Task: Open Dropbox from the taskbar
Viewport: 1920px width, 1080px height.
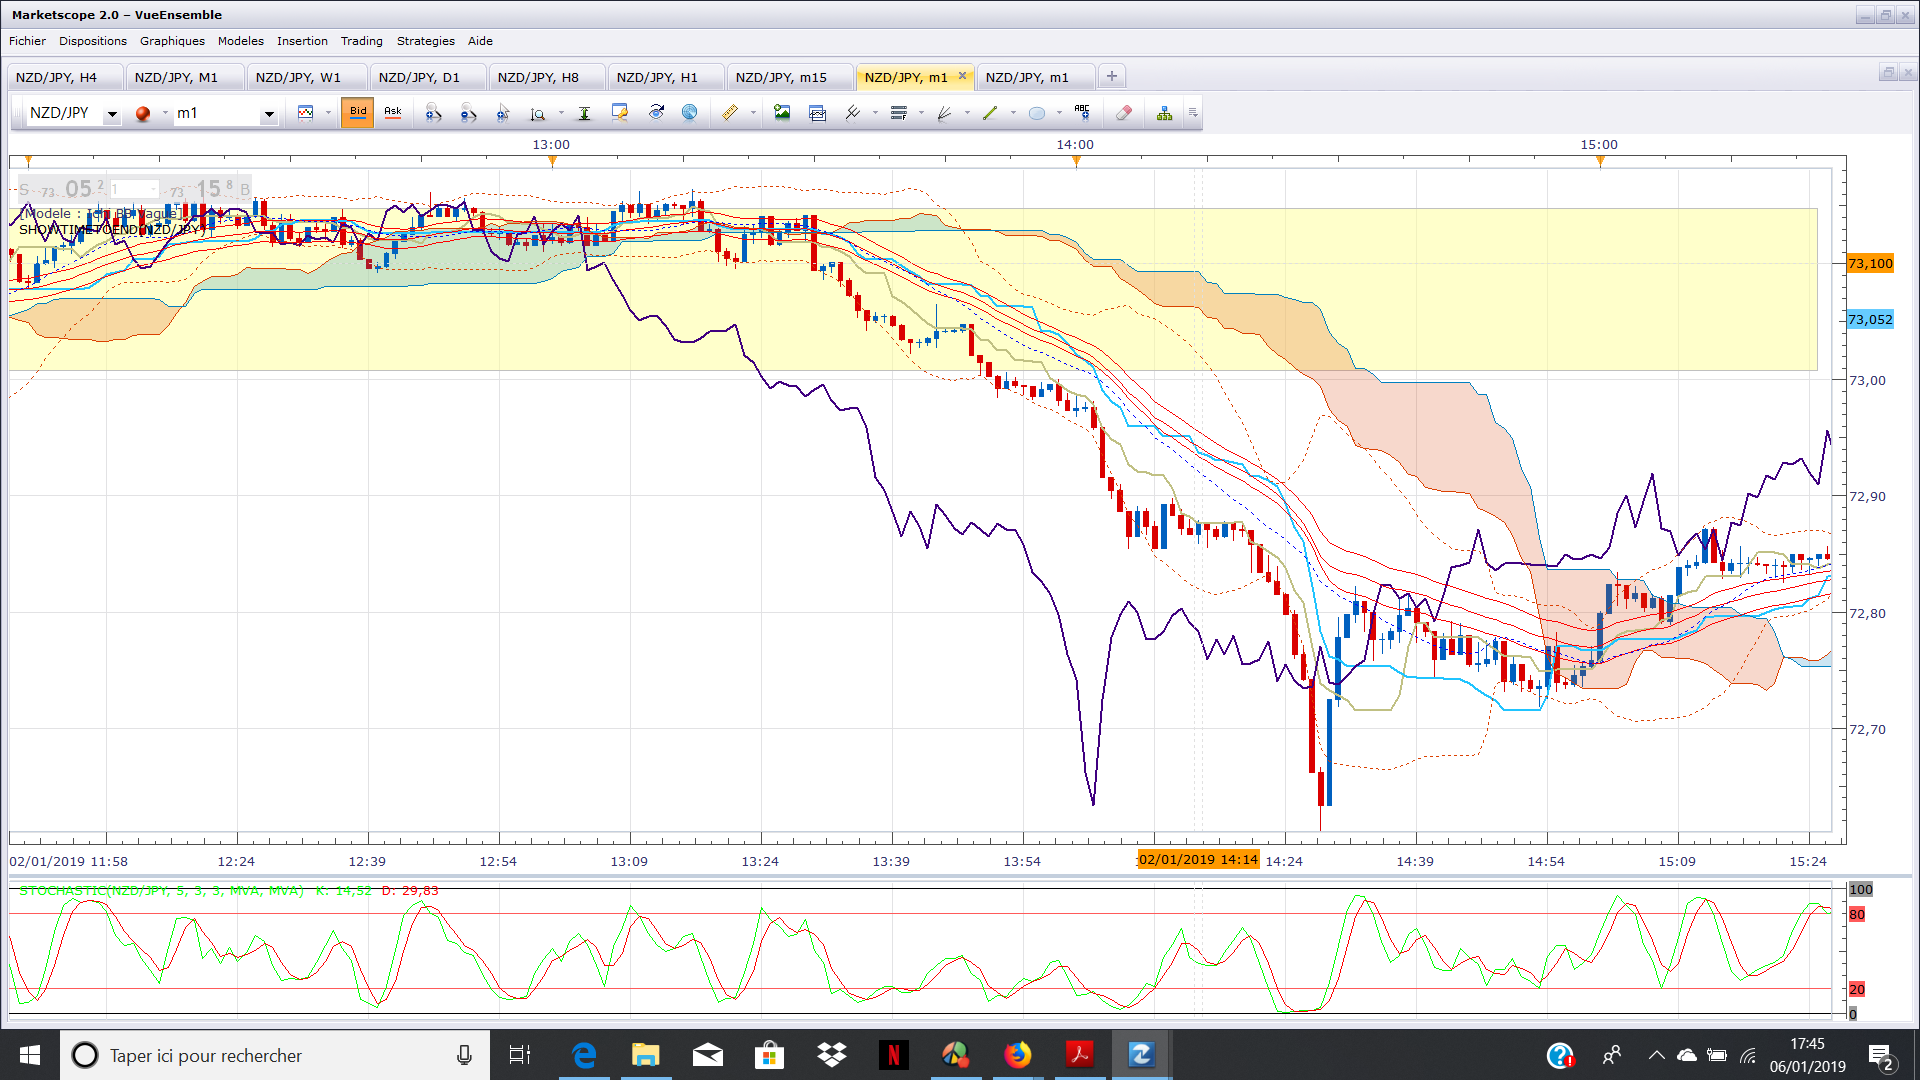Action: pyautogui.click(x=832, y=1055)
